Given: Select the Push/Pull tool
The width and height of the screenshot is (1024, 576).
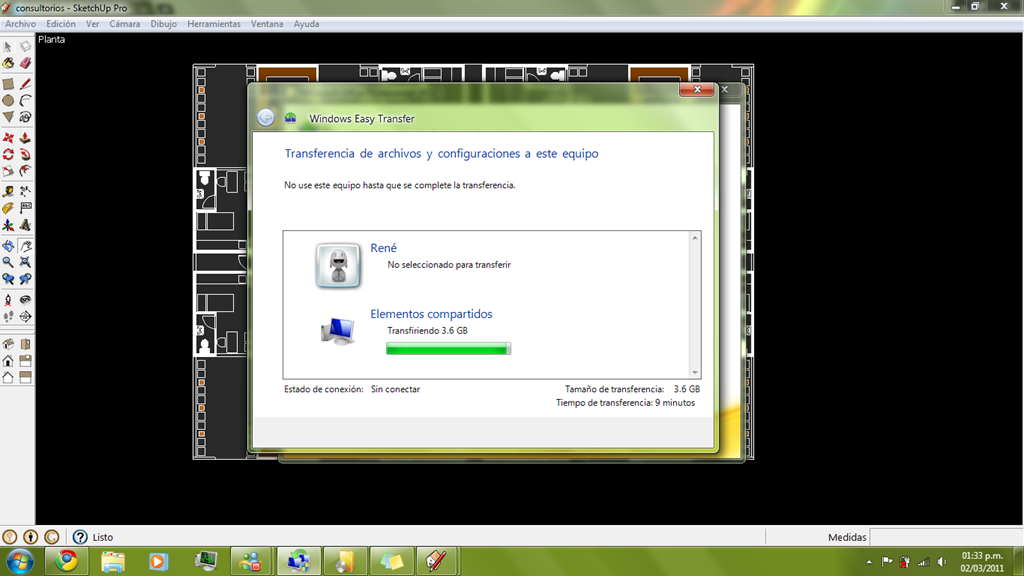Looking at the screenshot, I should [x=25, y=138].
